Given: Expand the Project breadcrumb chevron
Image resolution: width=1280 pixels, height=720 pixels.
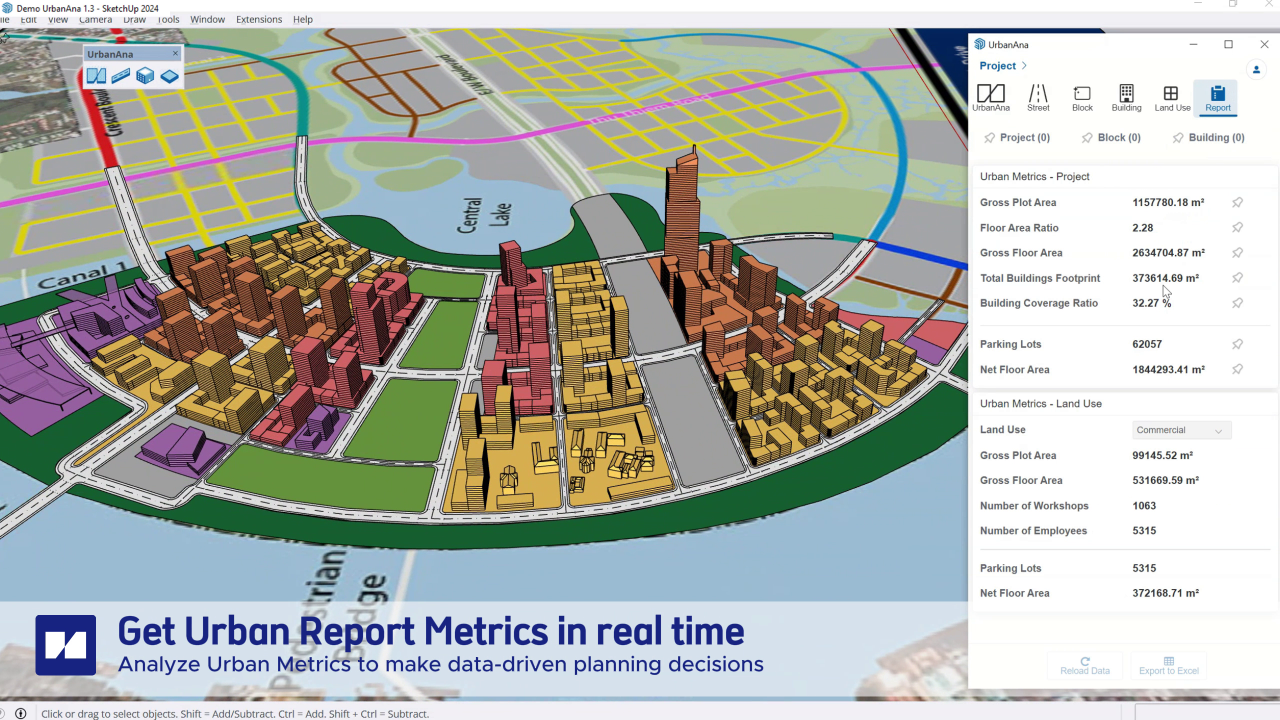Looking at the screenshot, I should click(x=1024, y=66).
